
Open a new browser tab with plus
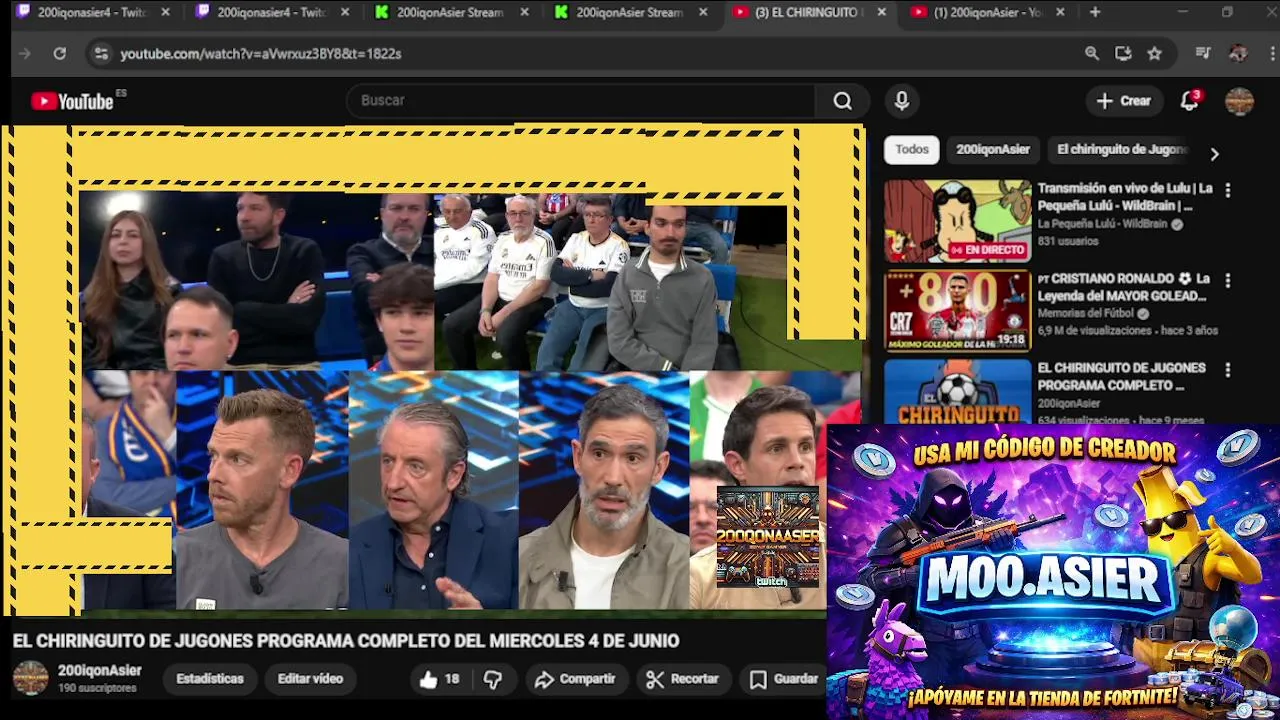tap(1095, 12)
